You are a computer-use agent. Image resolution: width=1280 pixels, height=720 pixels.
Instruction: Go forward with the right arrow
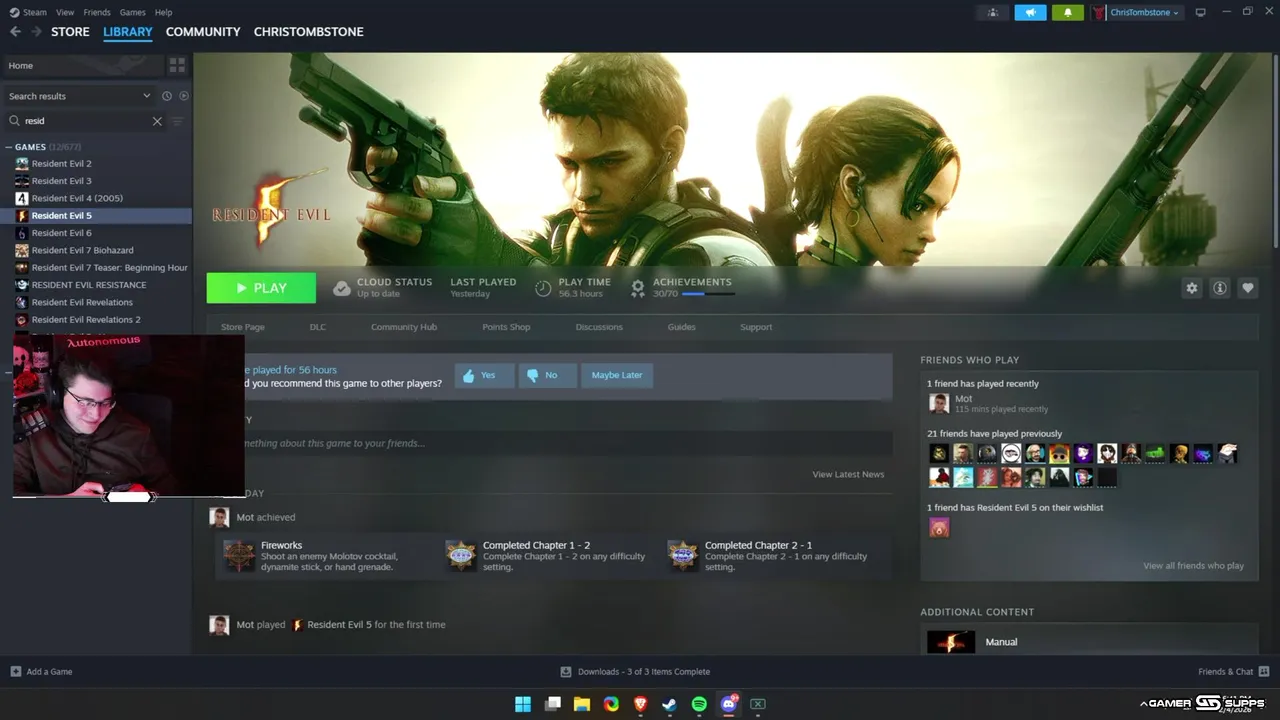[x=36, y=32]
